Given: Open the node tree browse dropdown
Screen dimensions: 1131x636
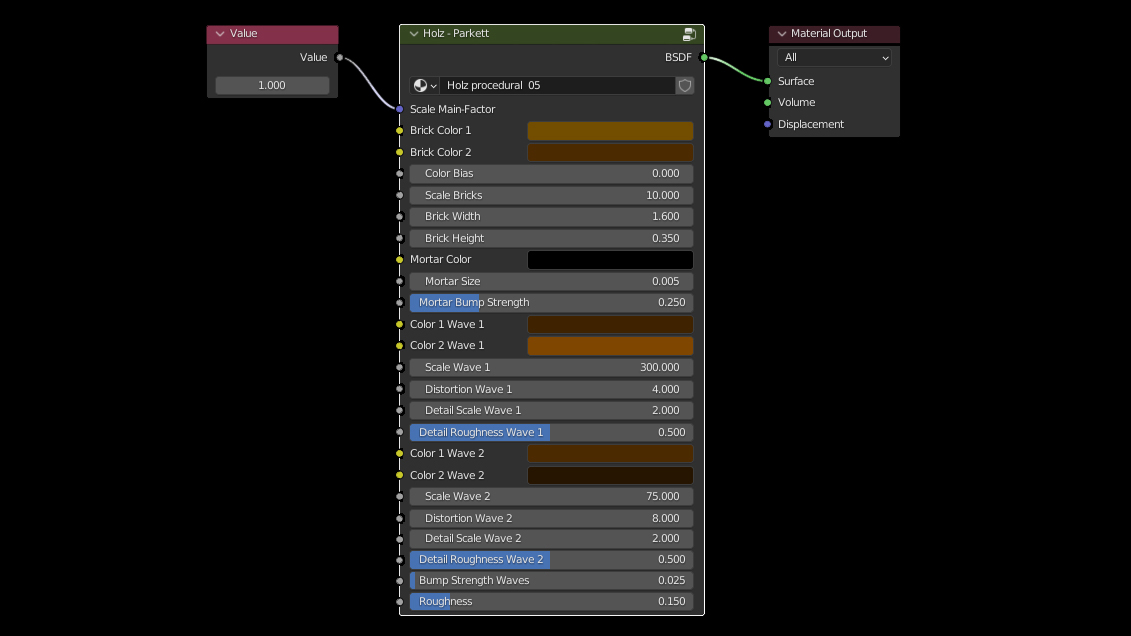Looking at the screenshot, I should tap(425, 86).
